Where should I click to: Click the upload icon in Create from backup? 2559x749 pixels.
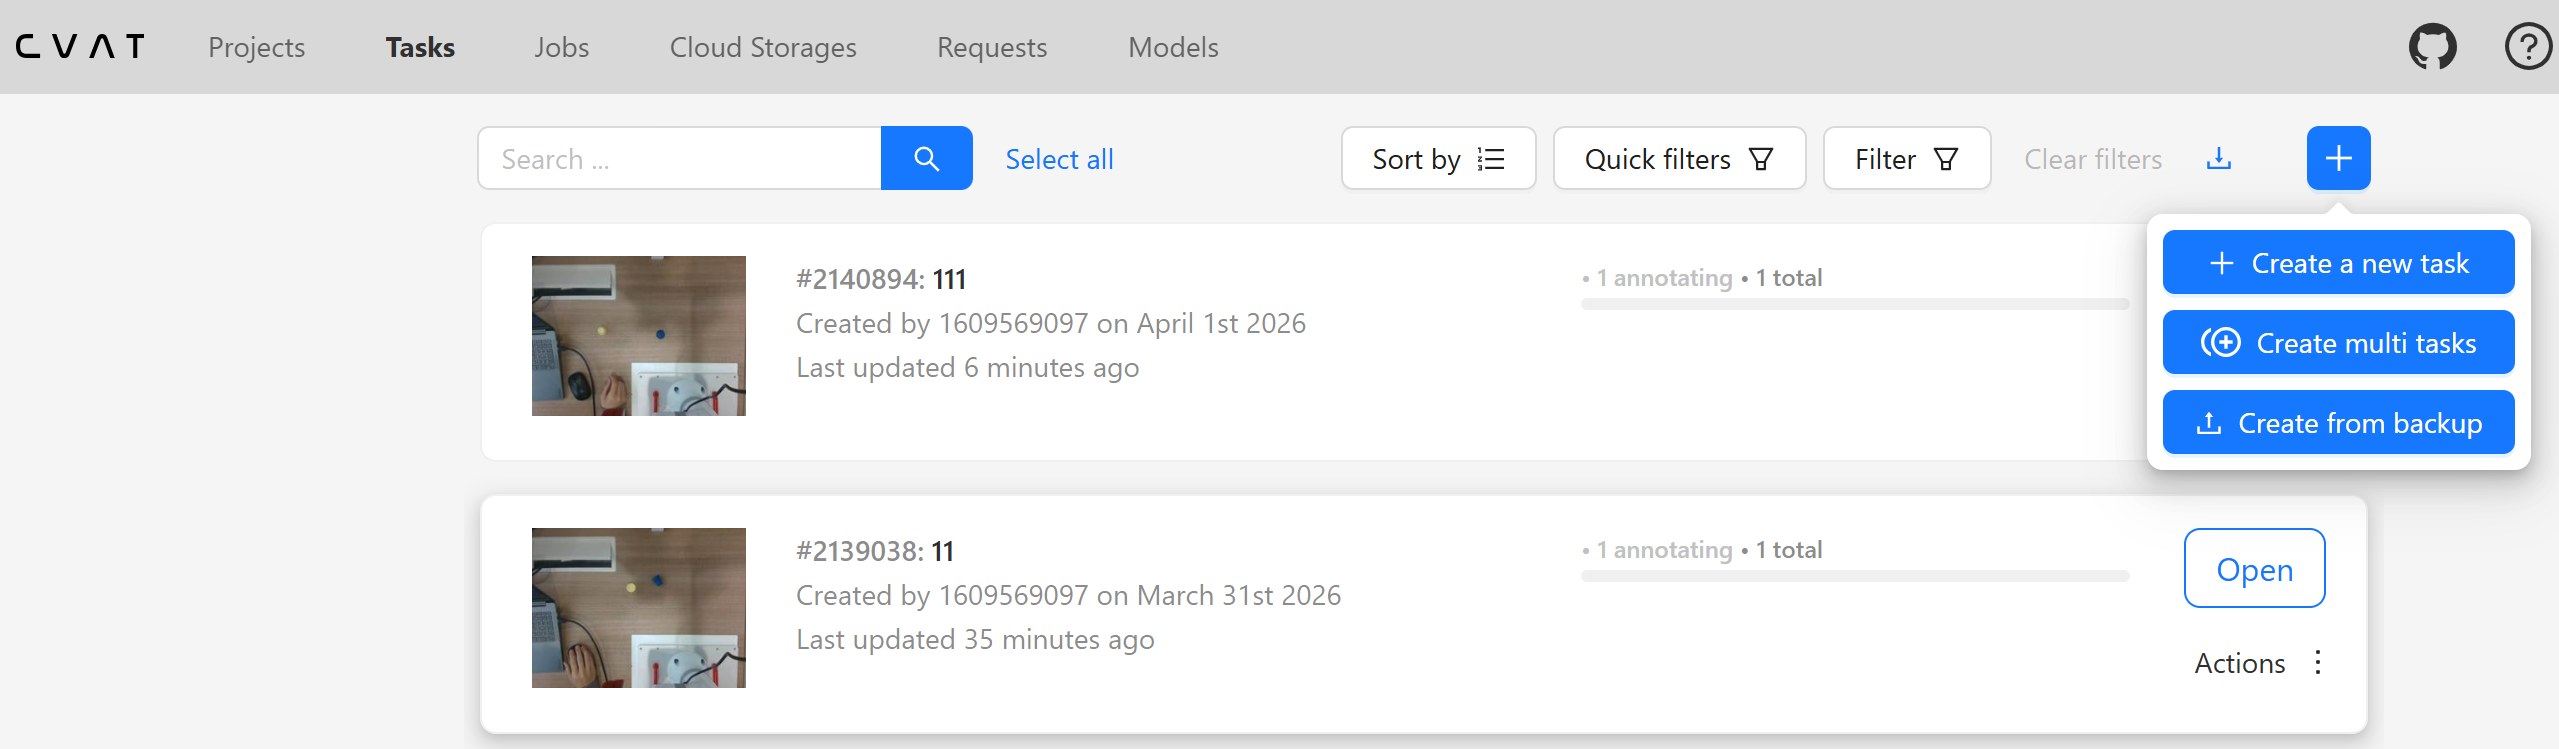[x=2209, y=423]
